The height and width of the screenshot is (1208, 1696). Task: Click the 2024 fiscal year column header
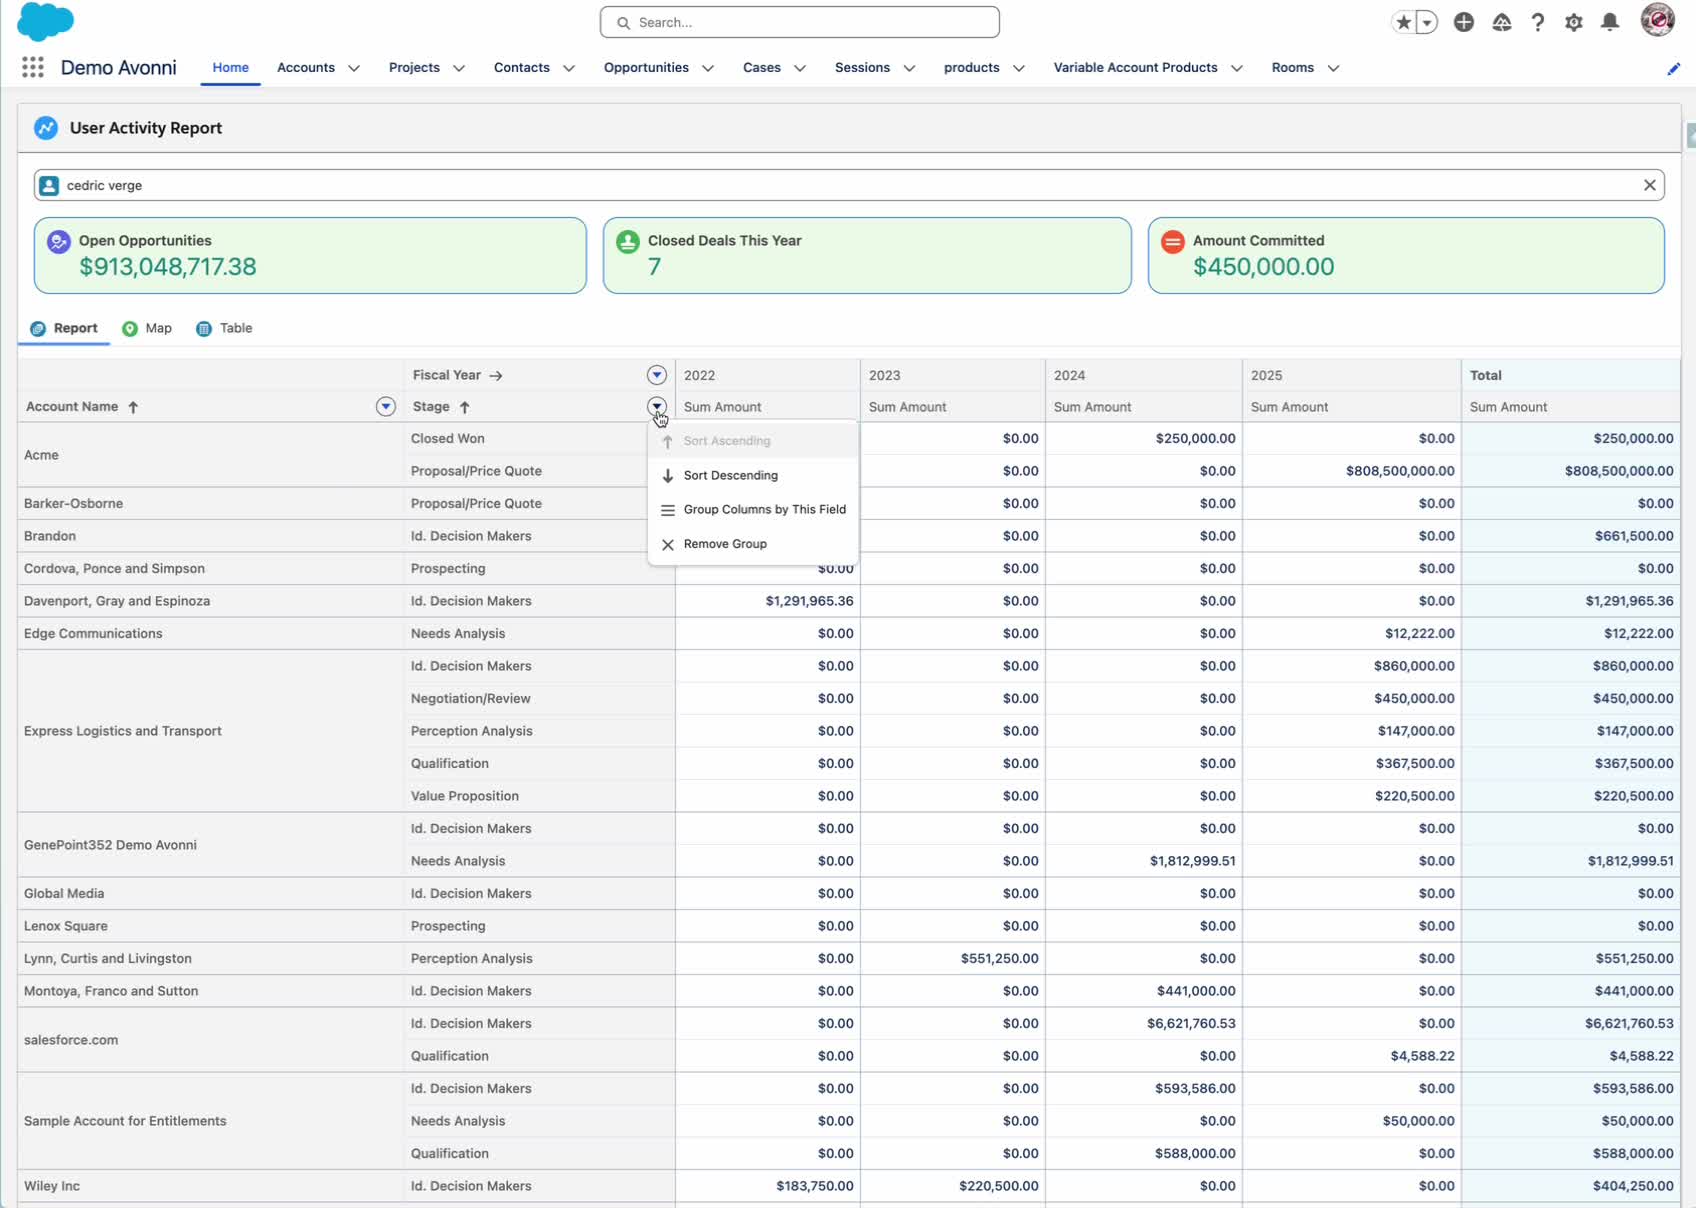pos(1143,375)
